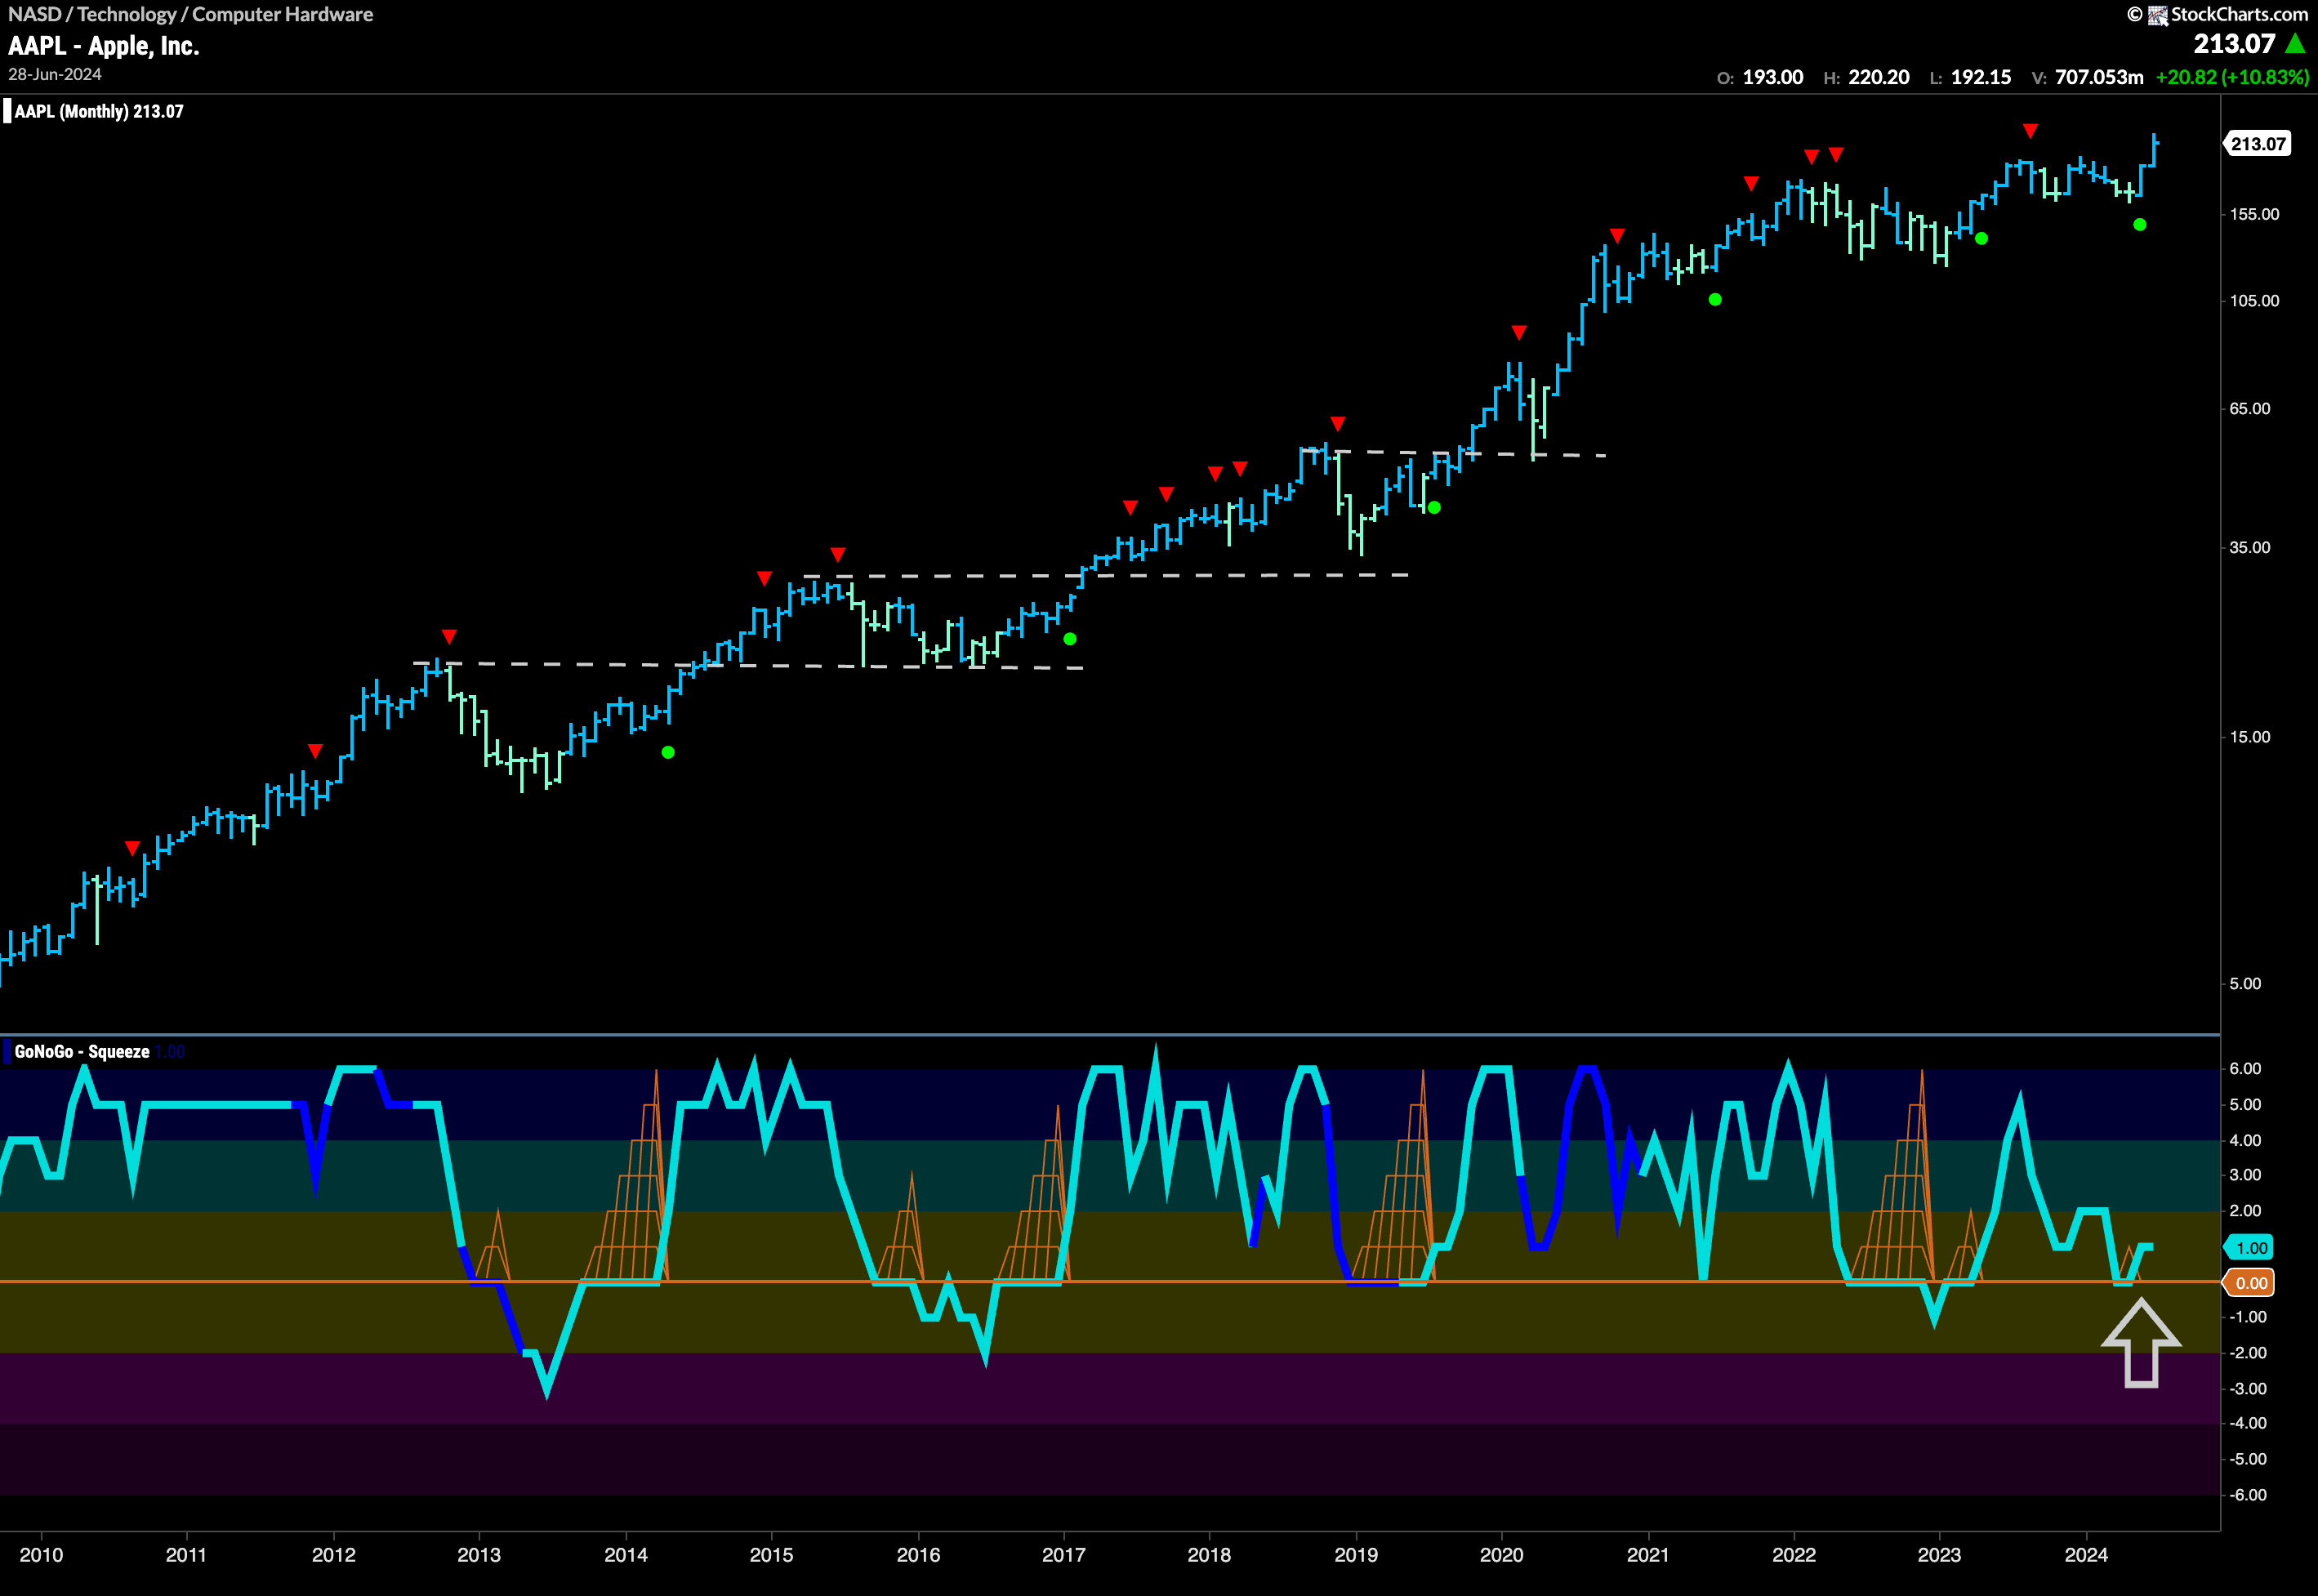The height and width of the screenshot is (1596, 2318).
Task: Click the green dot marker in early 2023
Action: point(1981,239)
